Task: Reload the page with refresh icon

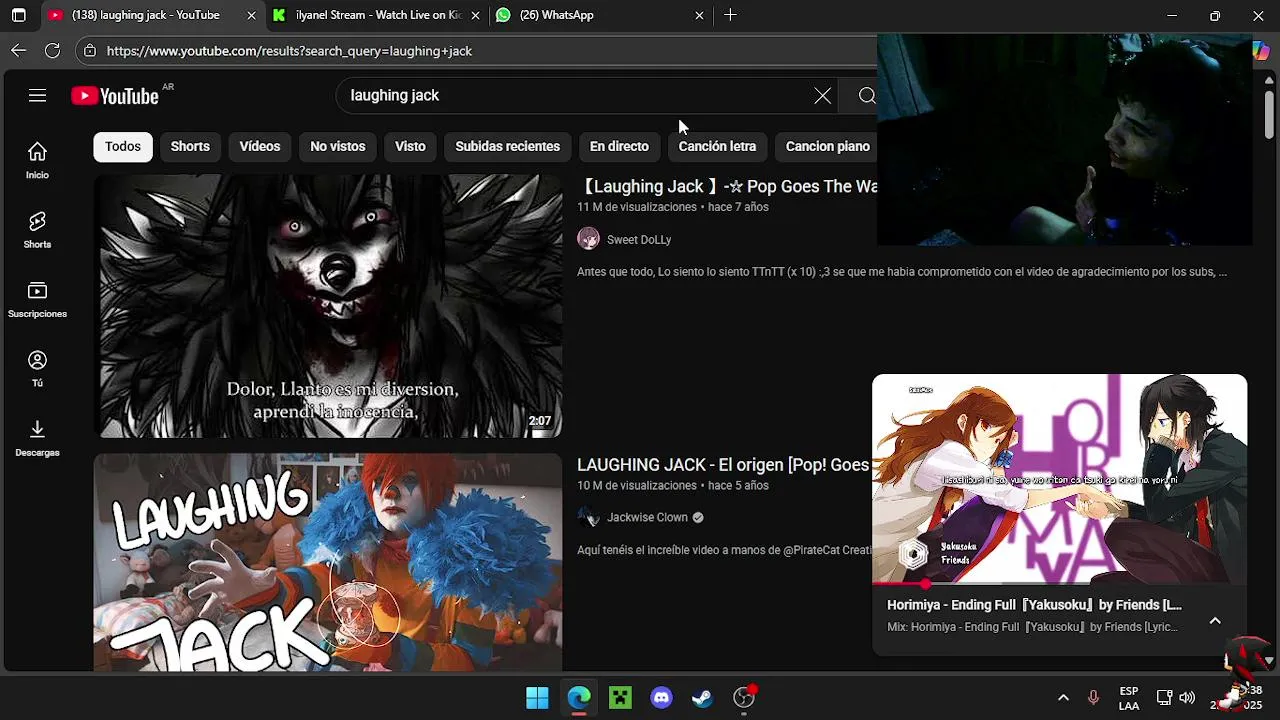Action: click(x=52, y=50)
